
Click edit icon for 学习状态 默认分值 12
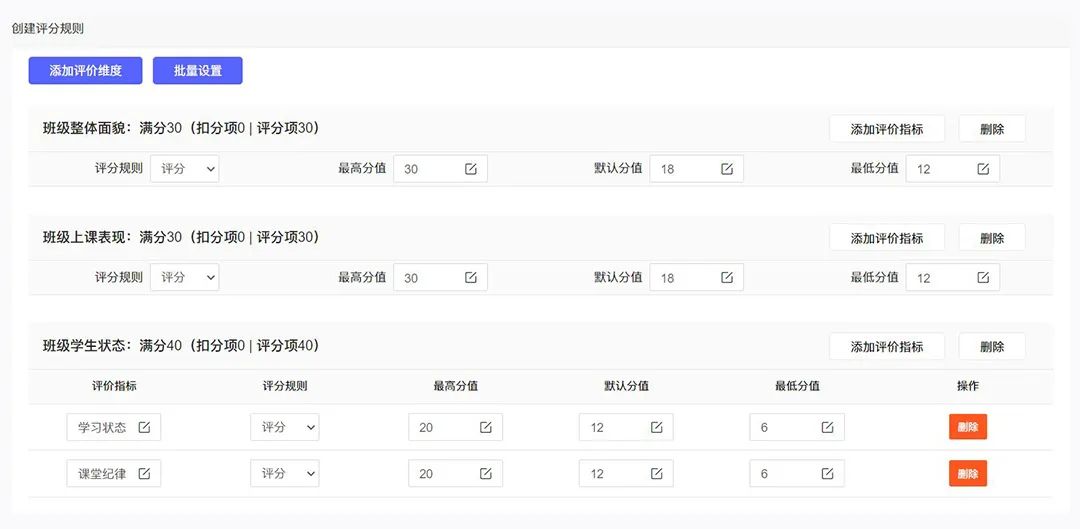click(x=656, y=427)
